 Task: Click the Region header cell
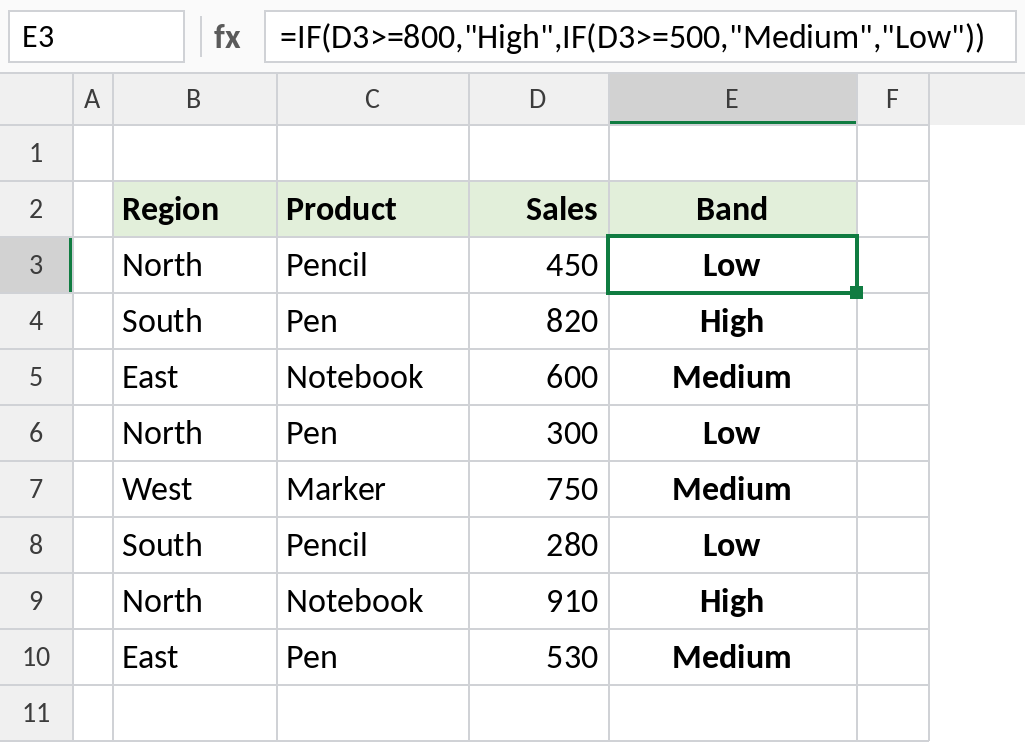point(195,209)
